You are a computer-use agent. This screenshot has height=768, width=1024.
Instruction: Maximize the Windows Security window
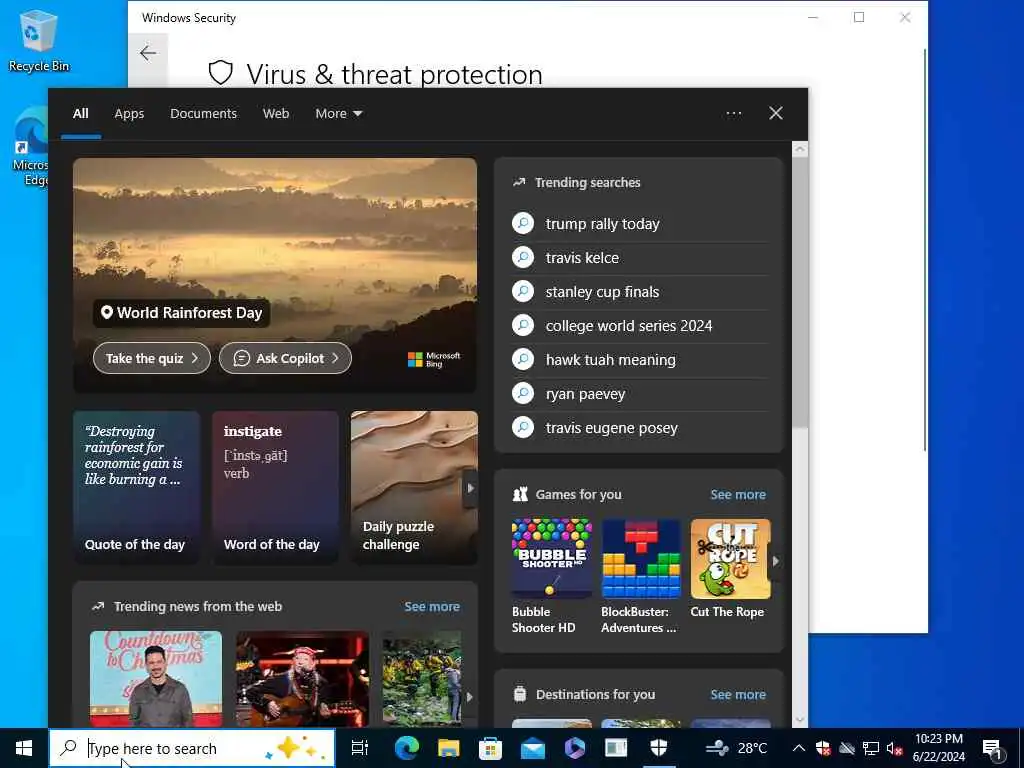[x=859, y=18]
